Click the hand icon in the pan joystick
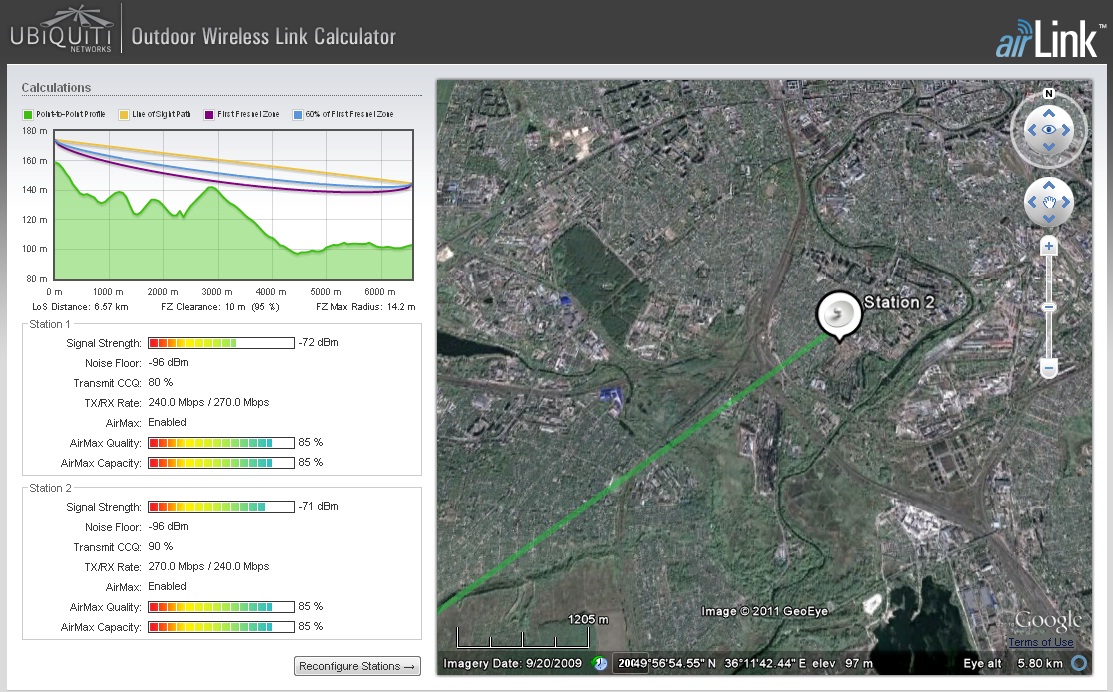Viewport: 1113px width, 692px height. click(1049, 203)
